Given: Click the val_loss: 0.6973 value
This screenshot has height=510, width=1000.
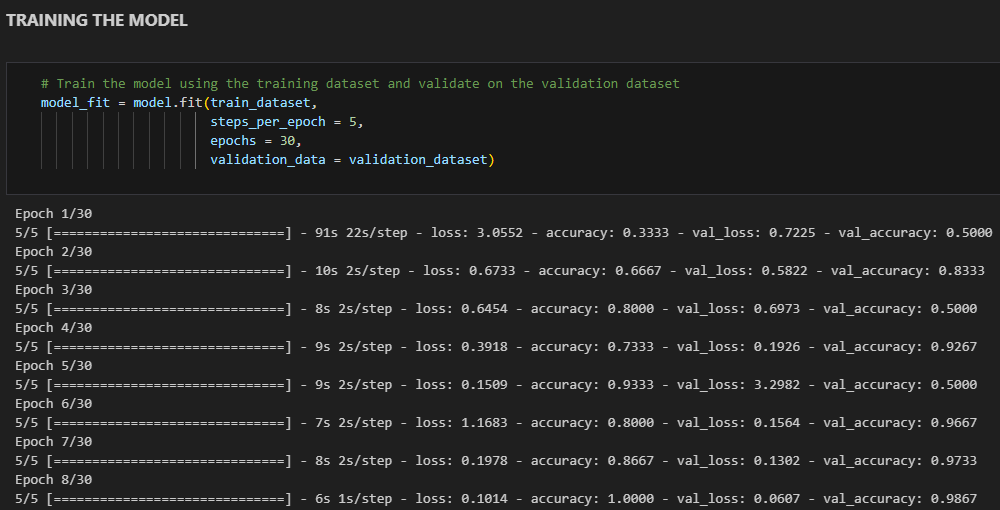Looking at the screenshot, I should [738, 309].
